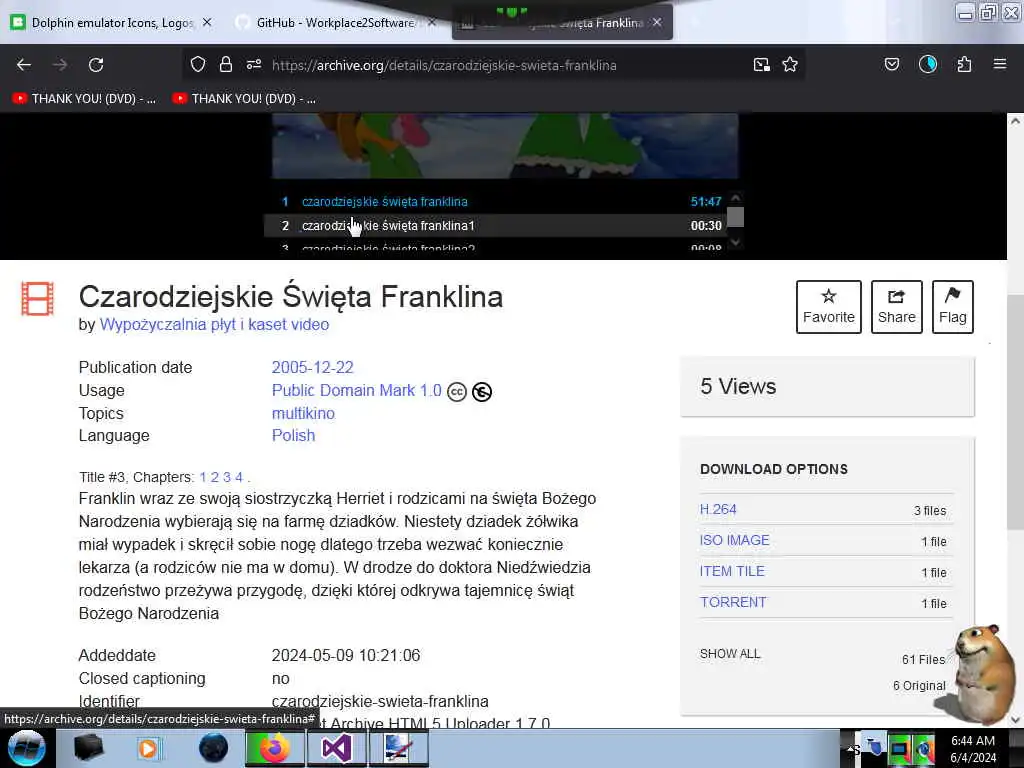Viewport: 1024px width, 768px height.
Task: Open second THANK YOU! (DVD) bookmark
Action: pos(244,99)
